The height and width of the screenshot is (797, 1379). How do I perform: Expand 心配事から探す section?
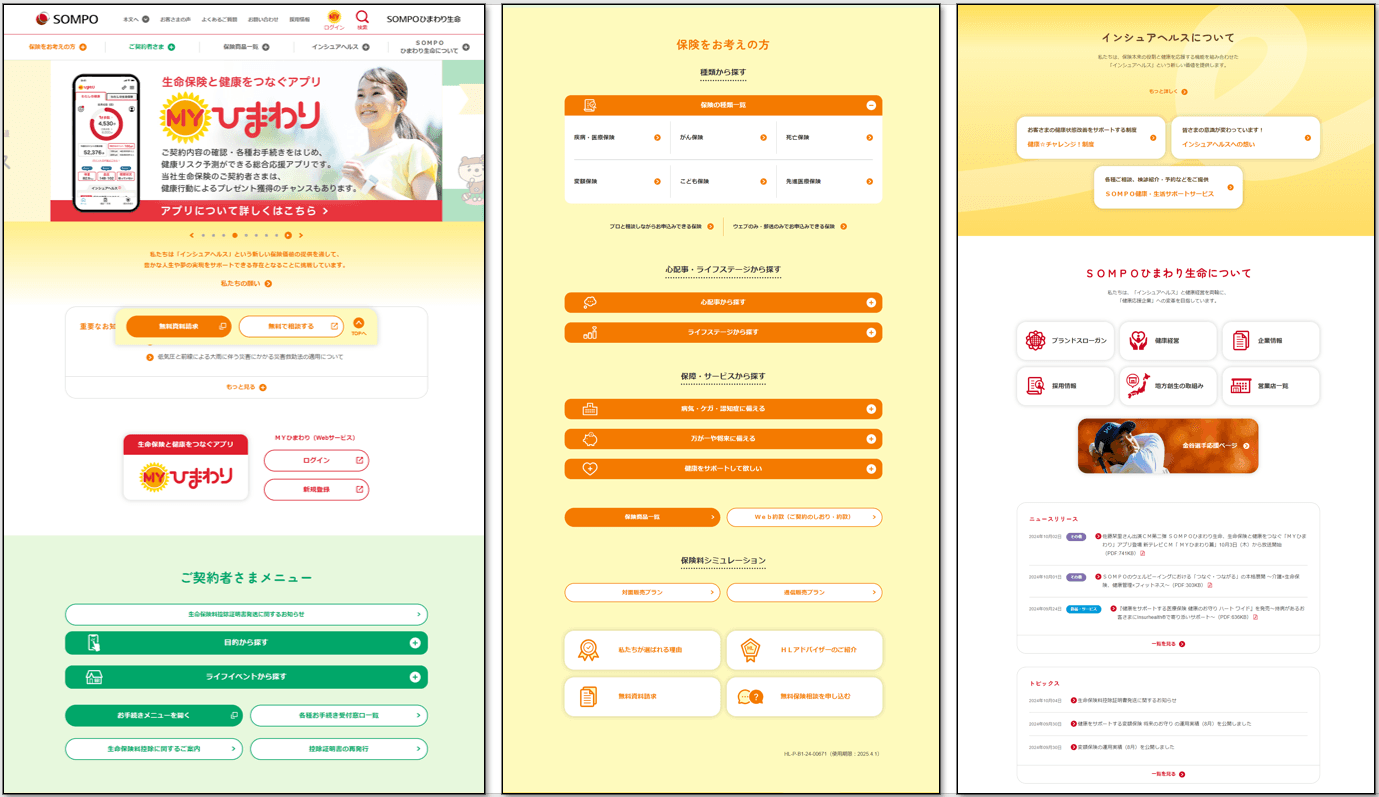point(723,302)
